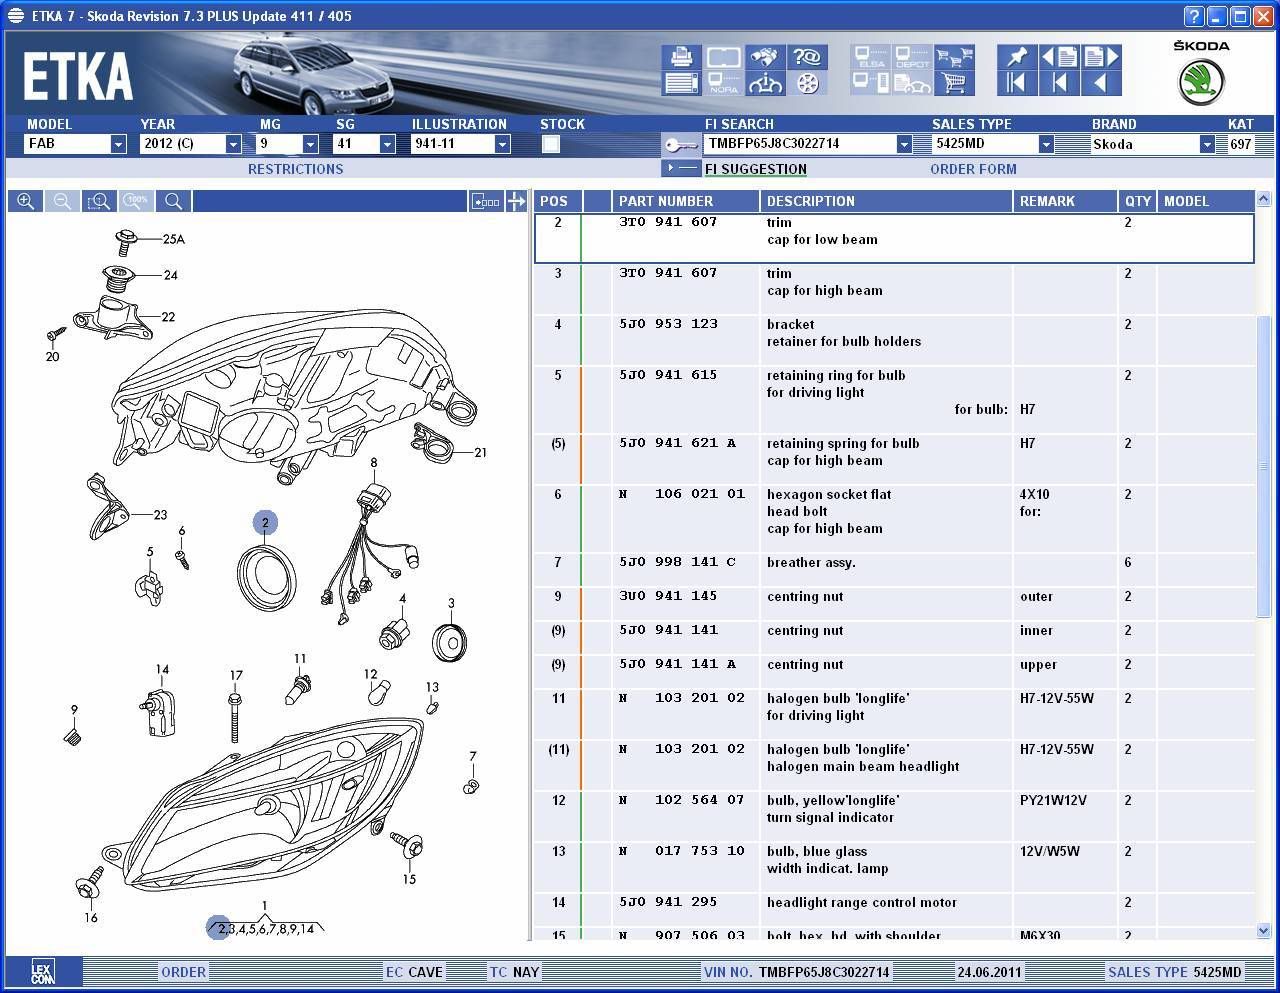
Task: Zoom out of the illustration
Action: tap(62, 201)
